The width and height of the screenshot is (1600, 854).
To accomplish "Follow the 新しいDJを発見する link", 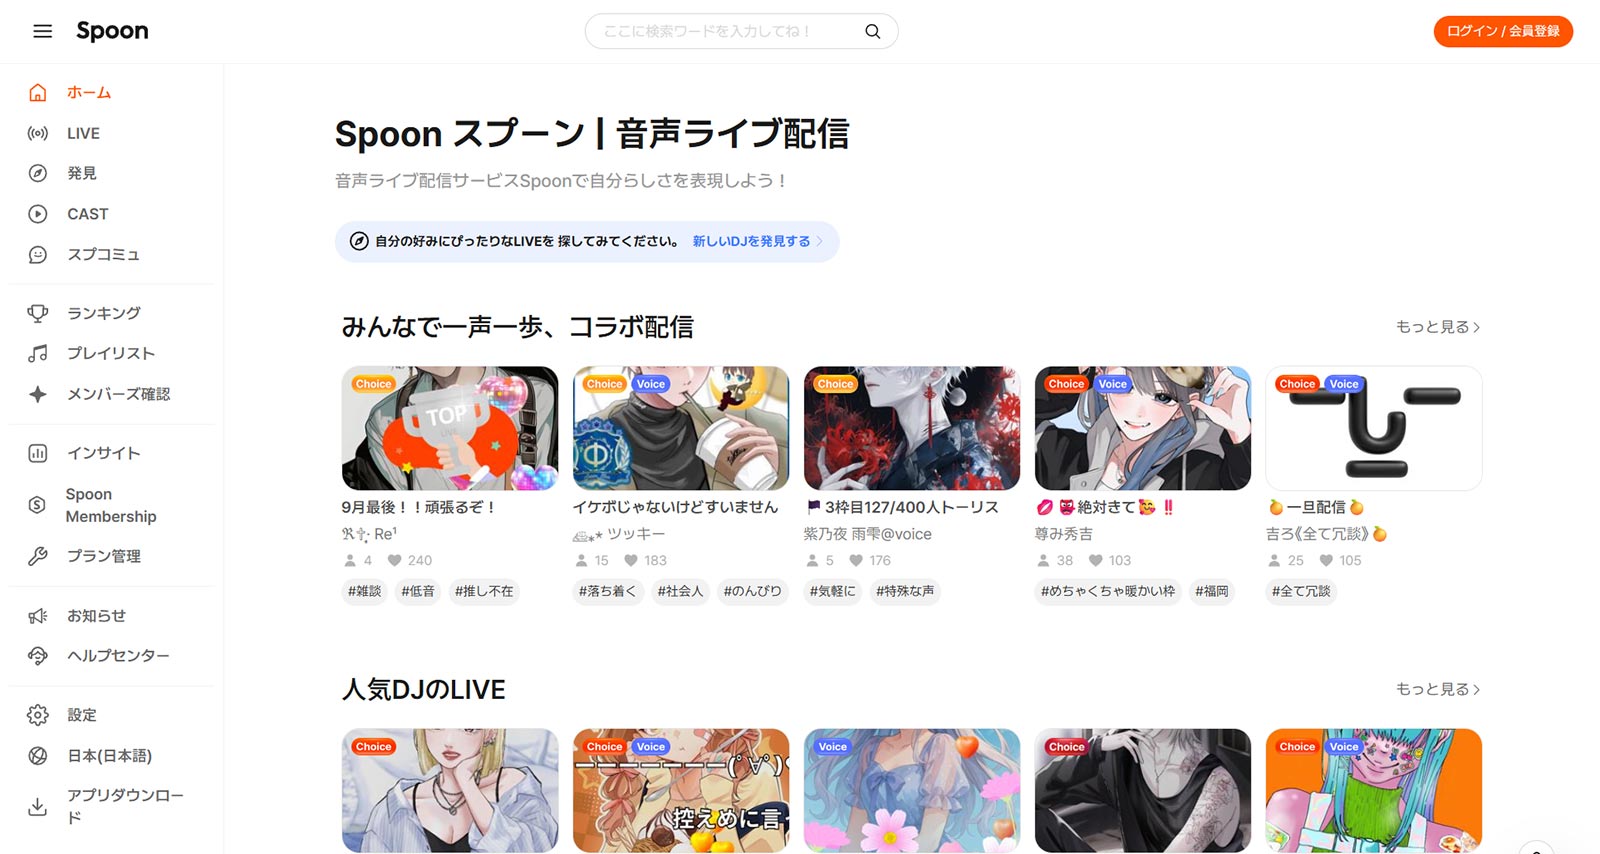I will [x=751, y=241].
